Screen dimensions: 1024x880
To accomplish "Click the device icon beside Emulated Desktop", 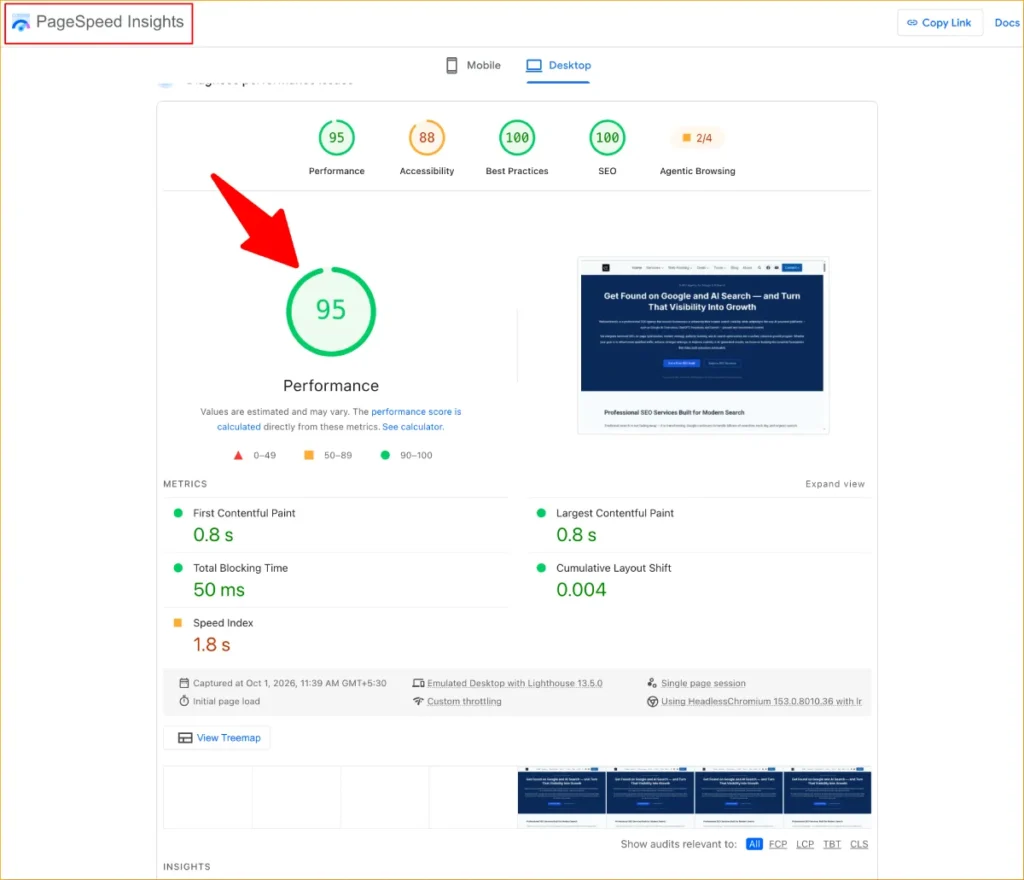I will click(419, 683).
